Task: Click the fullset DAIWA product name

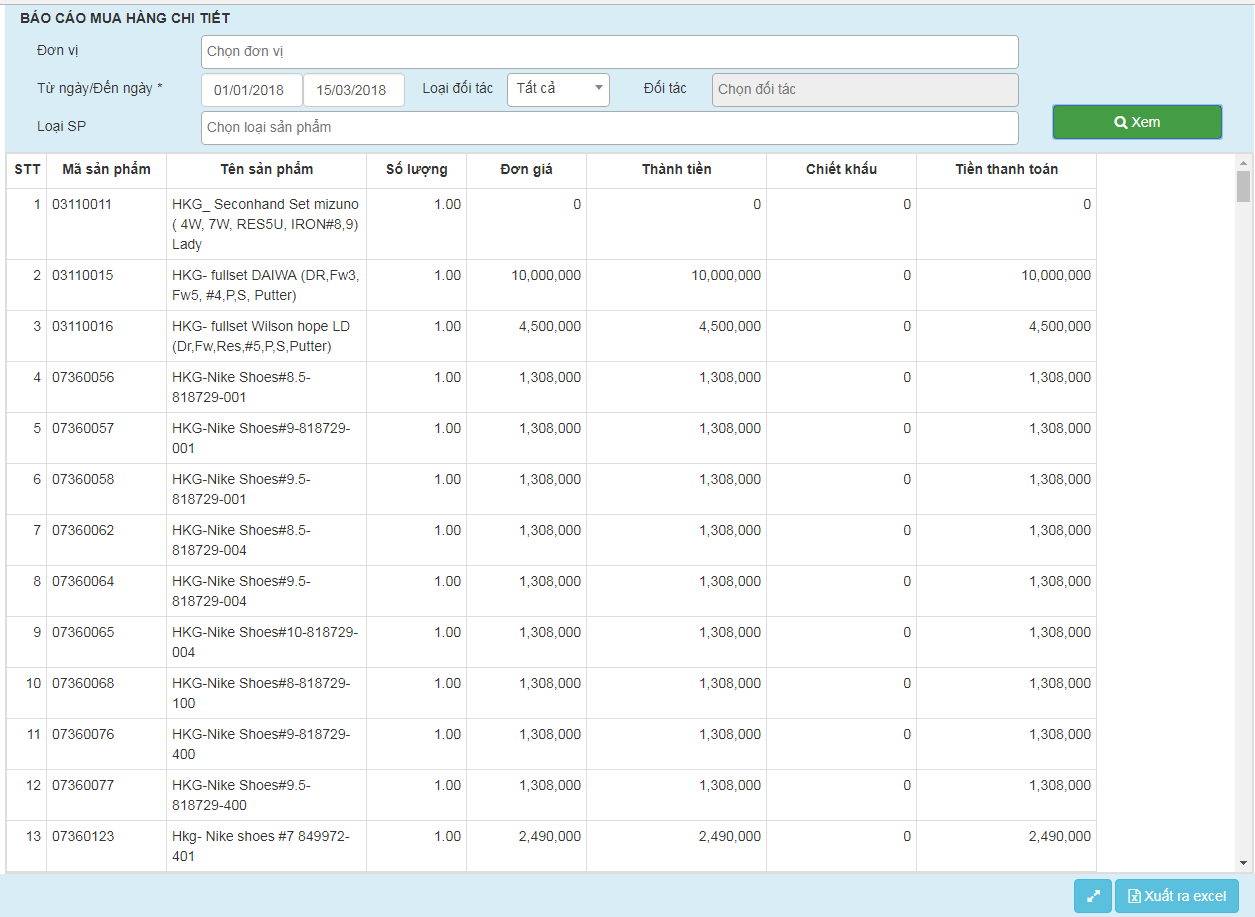Action: pyautogui.click(x=265, y=285)
